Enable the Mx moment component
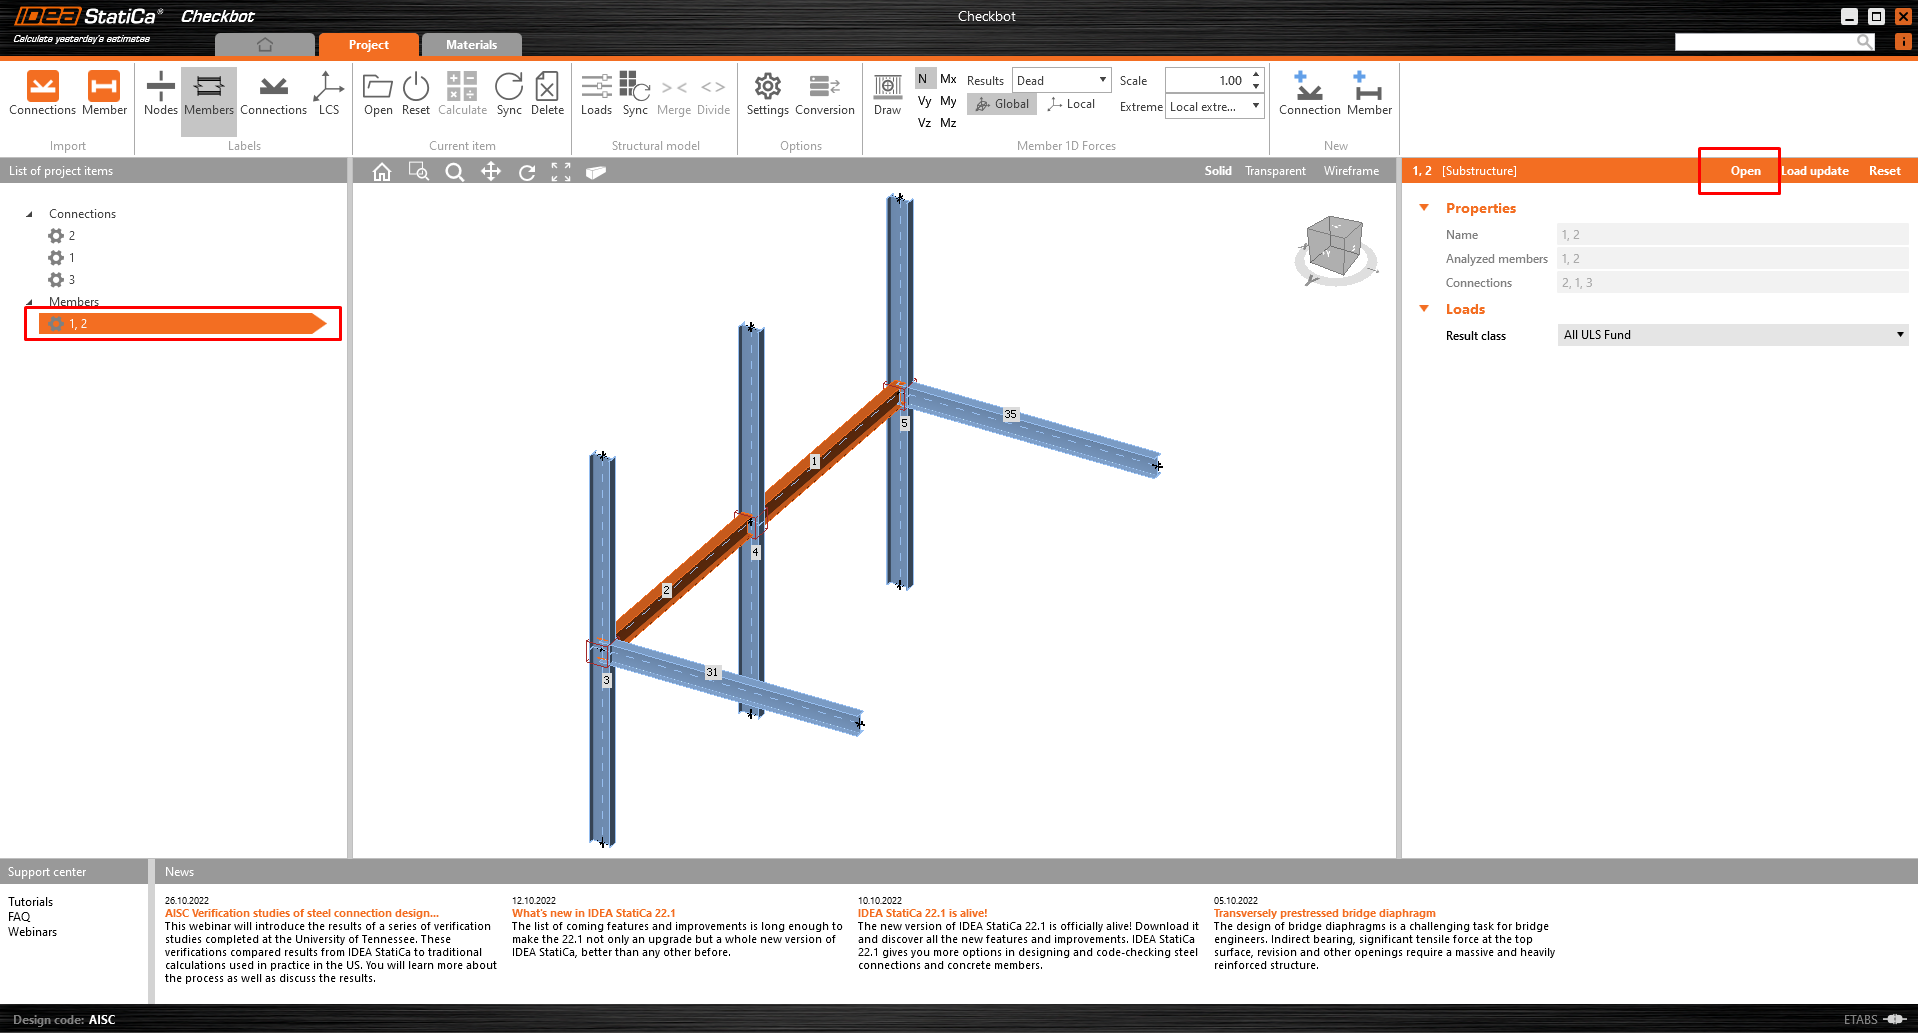Image resolution: width=1918 pixels, height=1033 pixels. [947, 78]
